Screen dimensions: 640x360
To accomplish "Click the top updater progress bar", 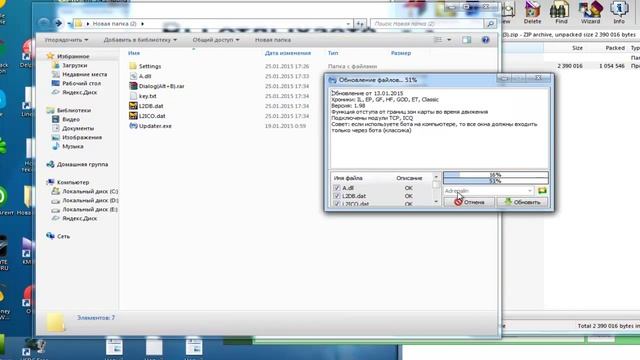I will point(496,175).
